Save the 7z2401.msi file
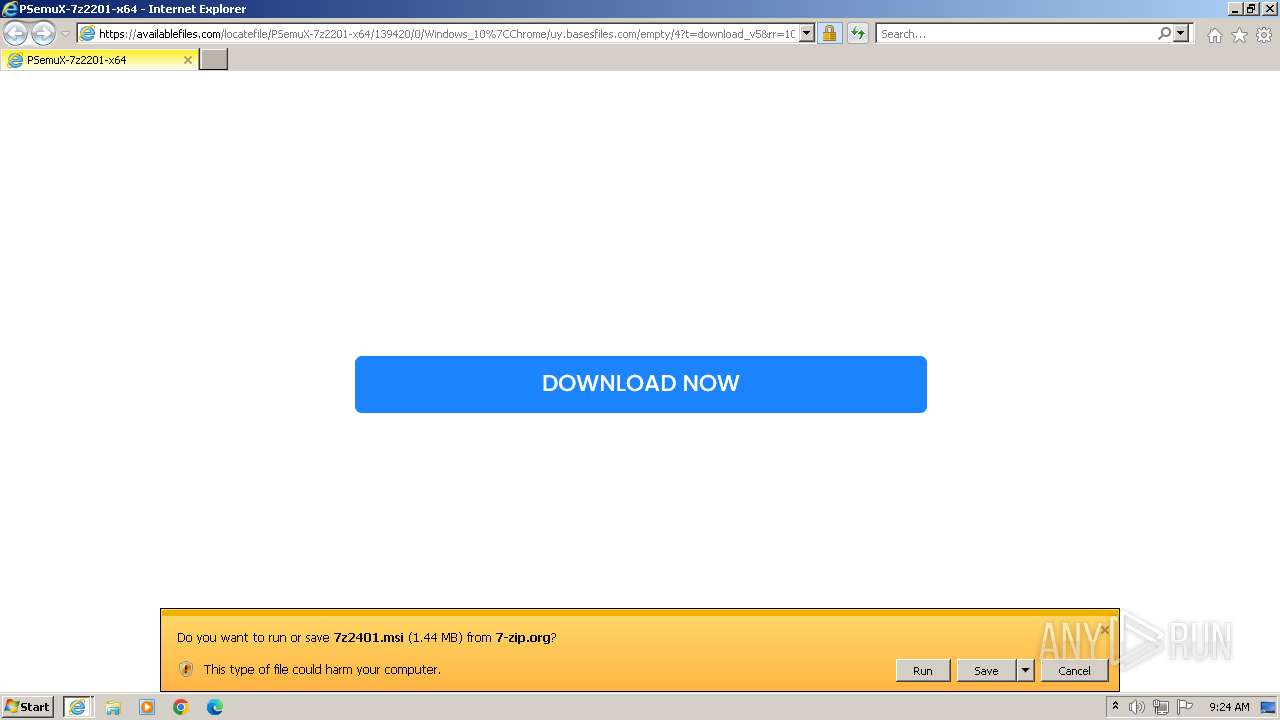The width and height of the screenshot is (1280, 720). (x=986, y=671)
